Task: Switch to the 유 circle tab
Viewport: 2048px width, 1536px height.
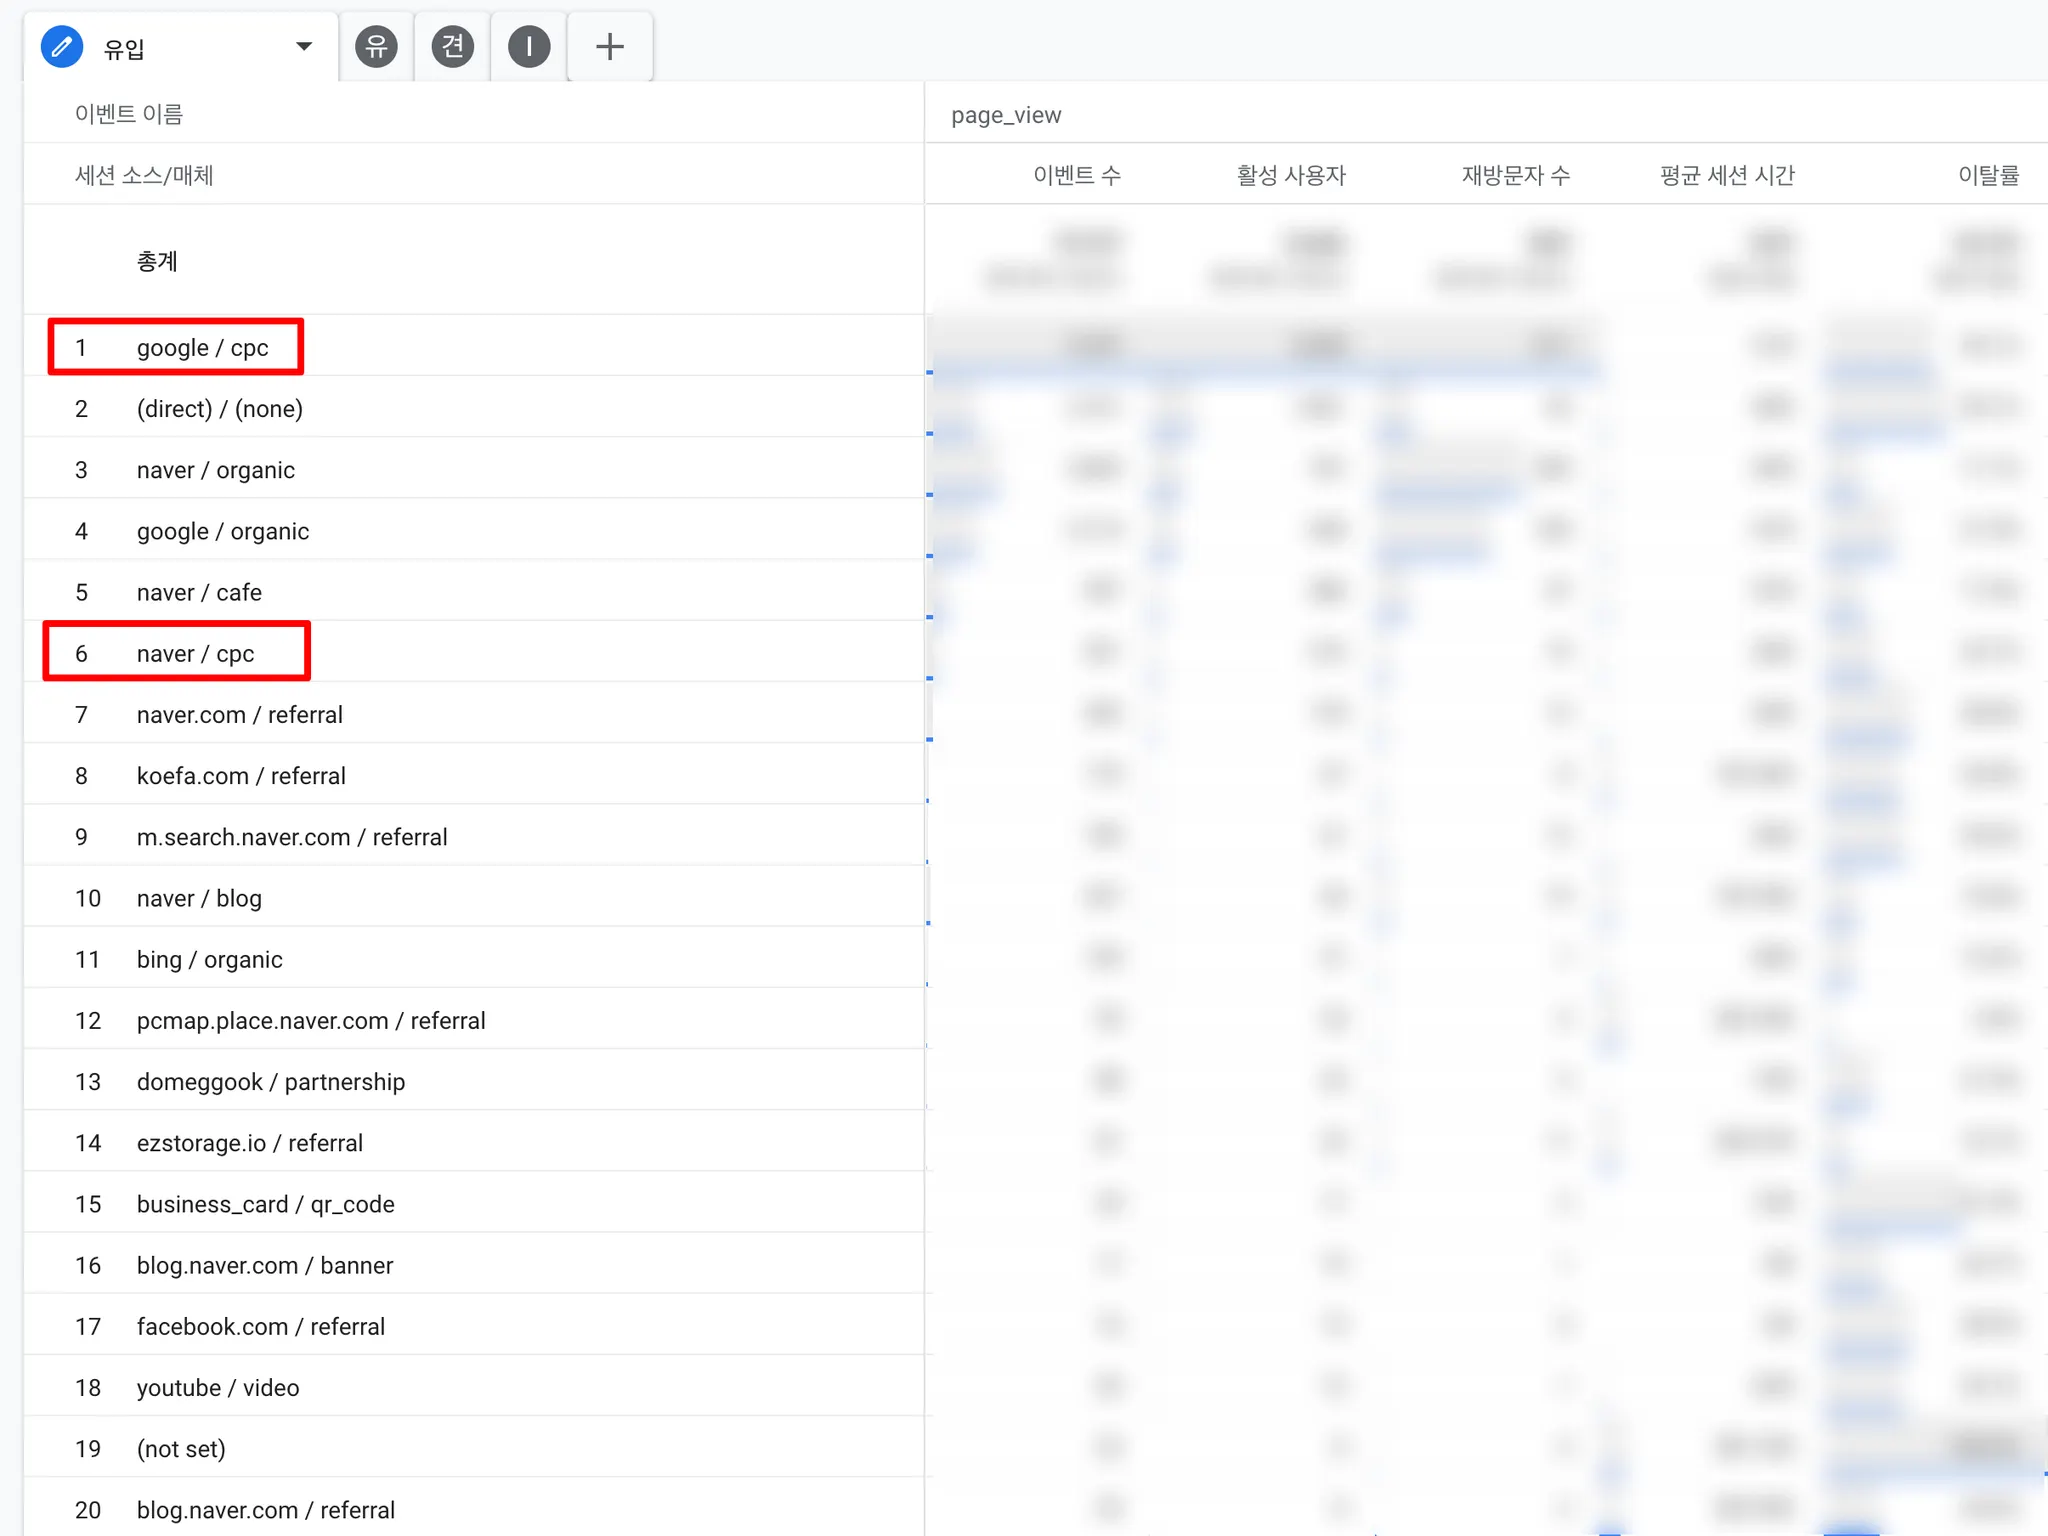Action: 376,47
